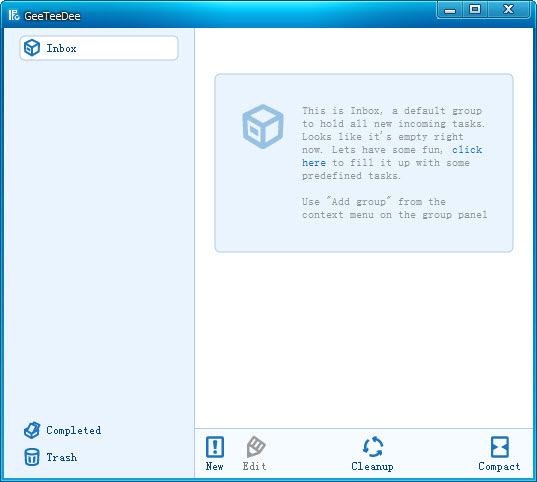Click the large Inbox cube in info box
This screenshot has width=537, height=482.
pos(263,126)
